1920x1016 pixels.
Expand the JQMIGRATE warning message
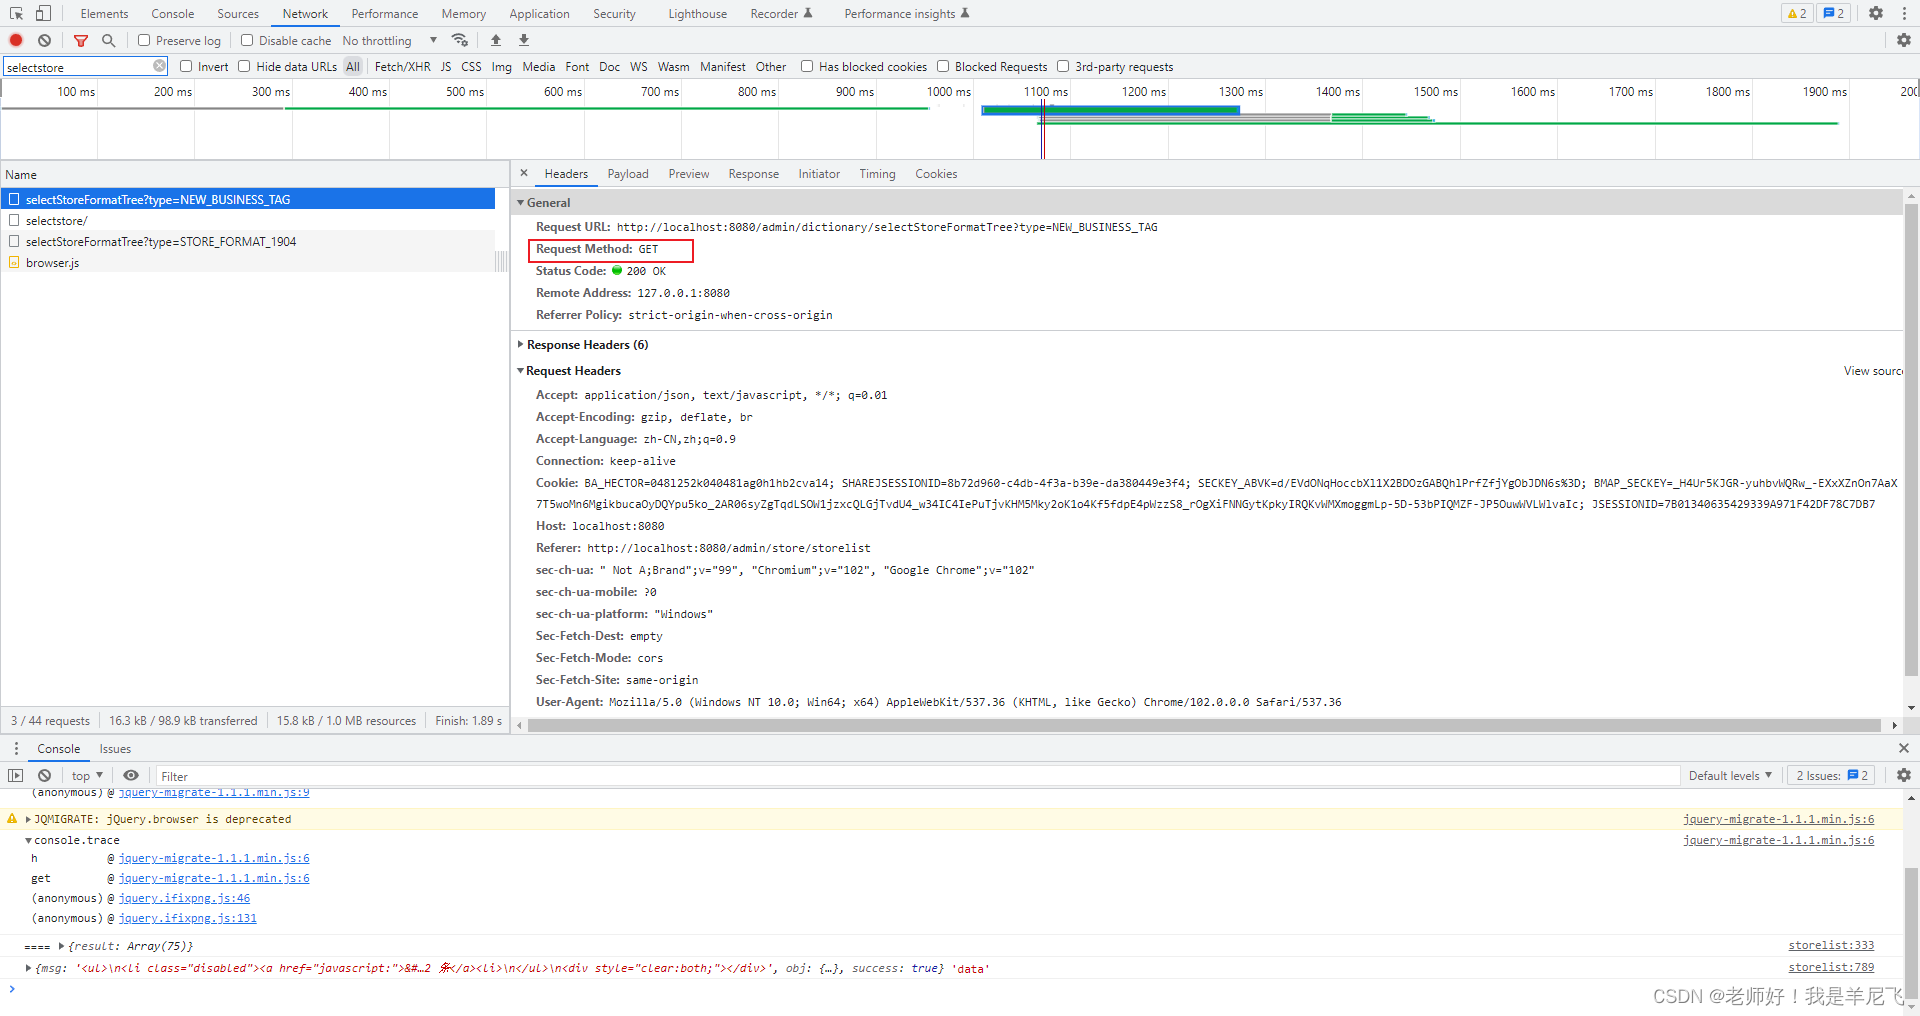(x=28, y=819)
